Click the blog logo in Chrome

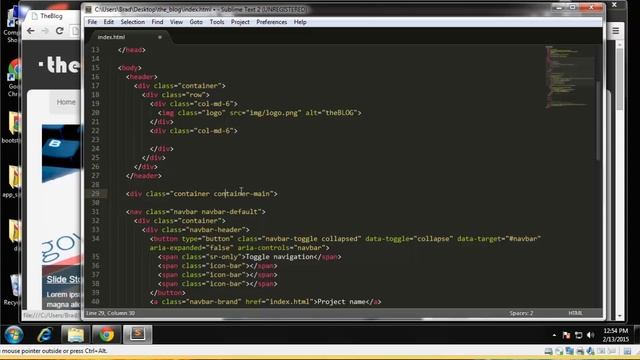click(60, 65)
